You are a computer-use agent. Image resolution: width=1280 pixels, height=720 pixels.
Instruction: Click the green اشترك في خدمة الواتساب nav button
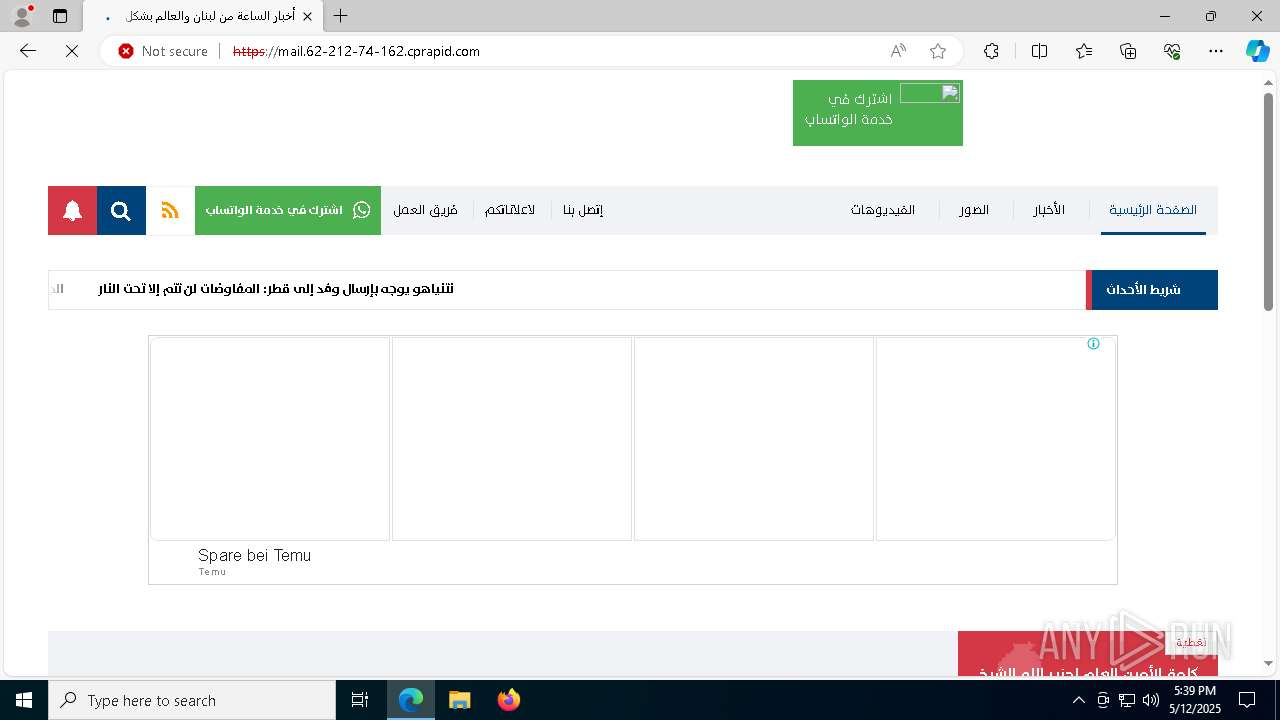(288, 210)
